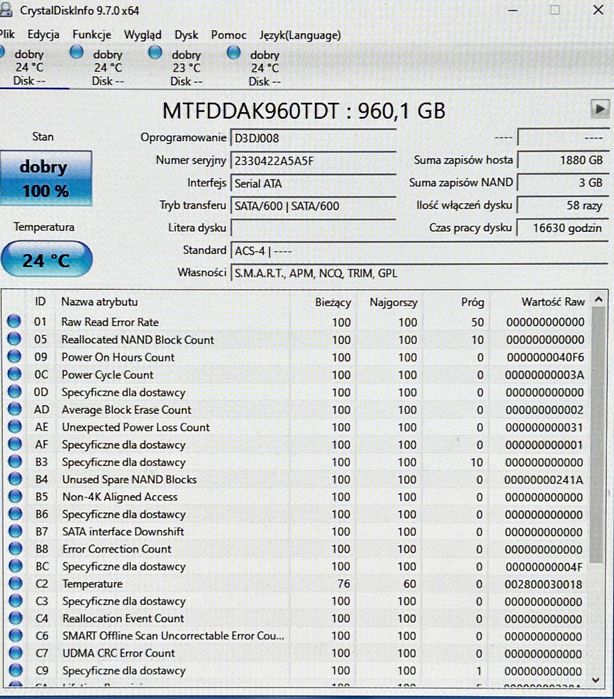
Task: Click the CrystalDiskInfo title bar icon
Action: coord(5,10)
